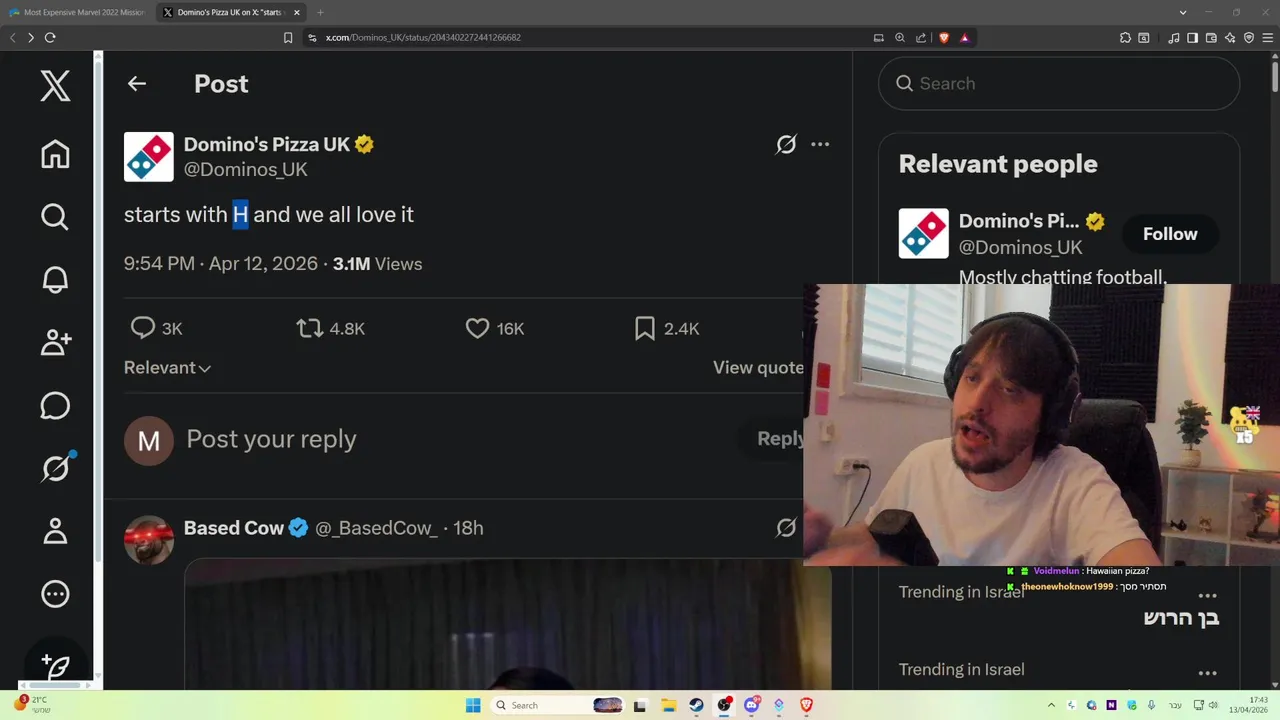Viewport: 1280px width, 720px height.
Task: Click the Grok icon on Based Cow's reply
Action: pyautogui.click(x=786, y=528)
